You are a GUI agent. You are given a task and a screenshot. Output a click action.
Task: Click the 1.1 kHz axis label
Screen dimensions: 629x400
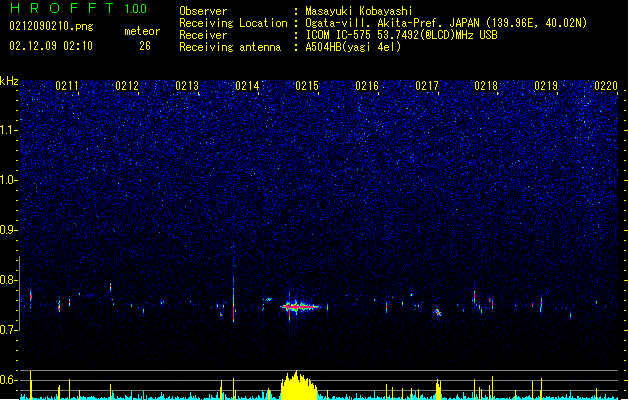click(9, 130)
